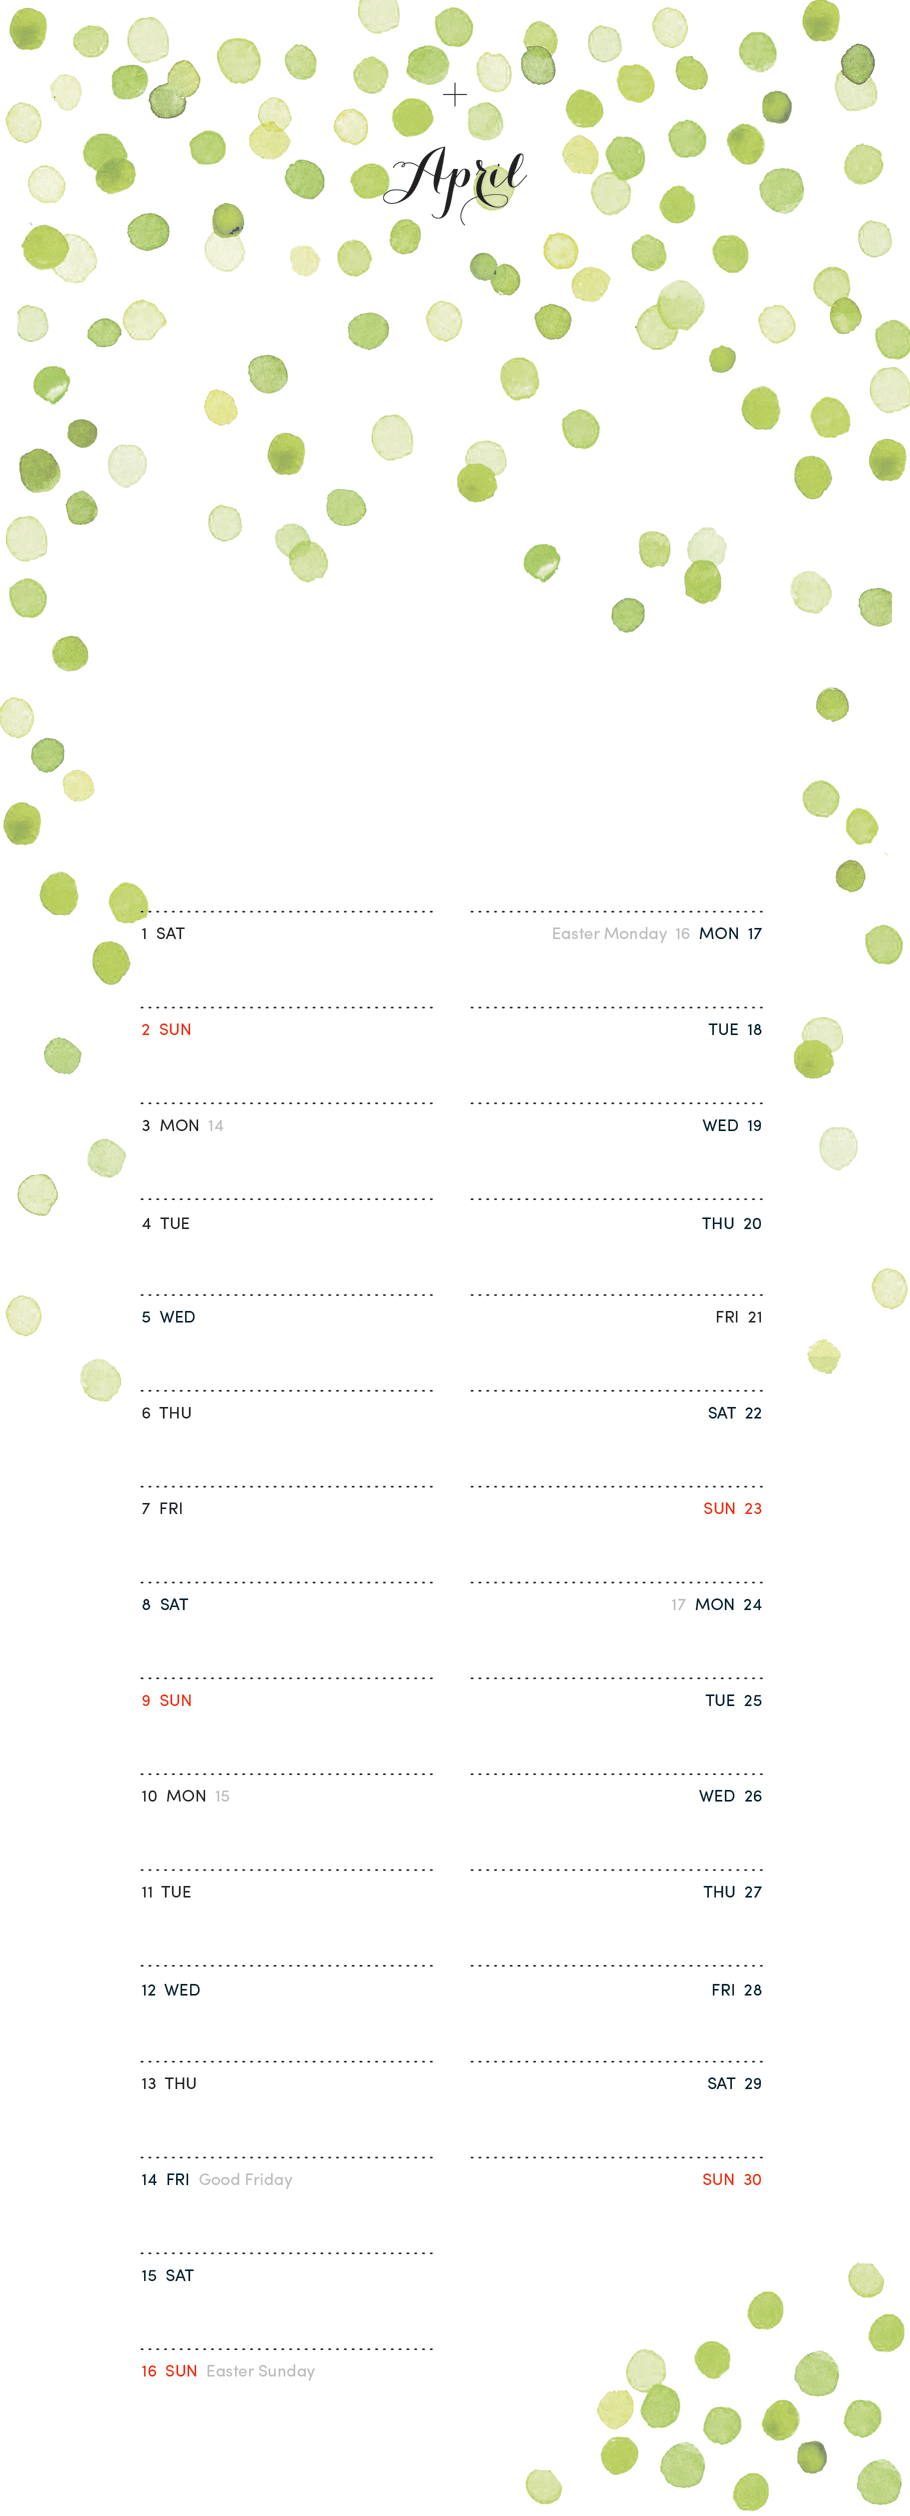This screenshot has height=2516, width=910.
Task: Select the red SUN 23 entry
Action: (x=733, y=1509)
